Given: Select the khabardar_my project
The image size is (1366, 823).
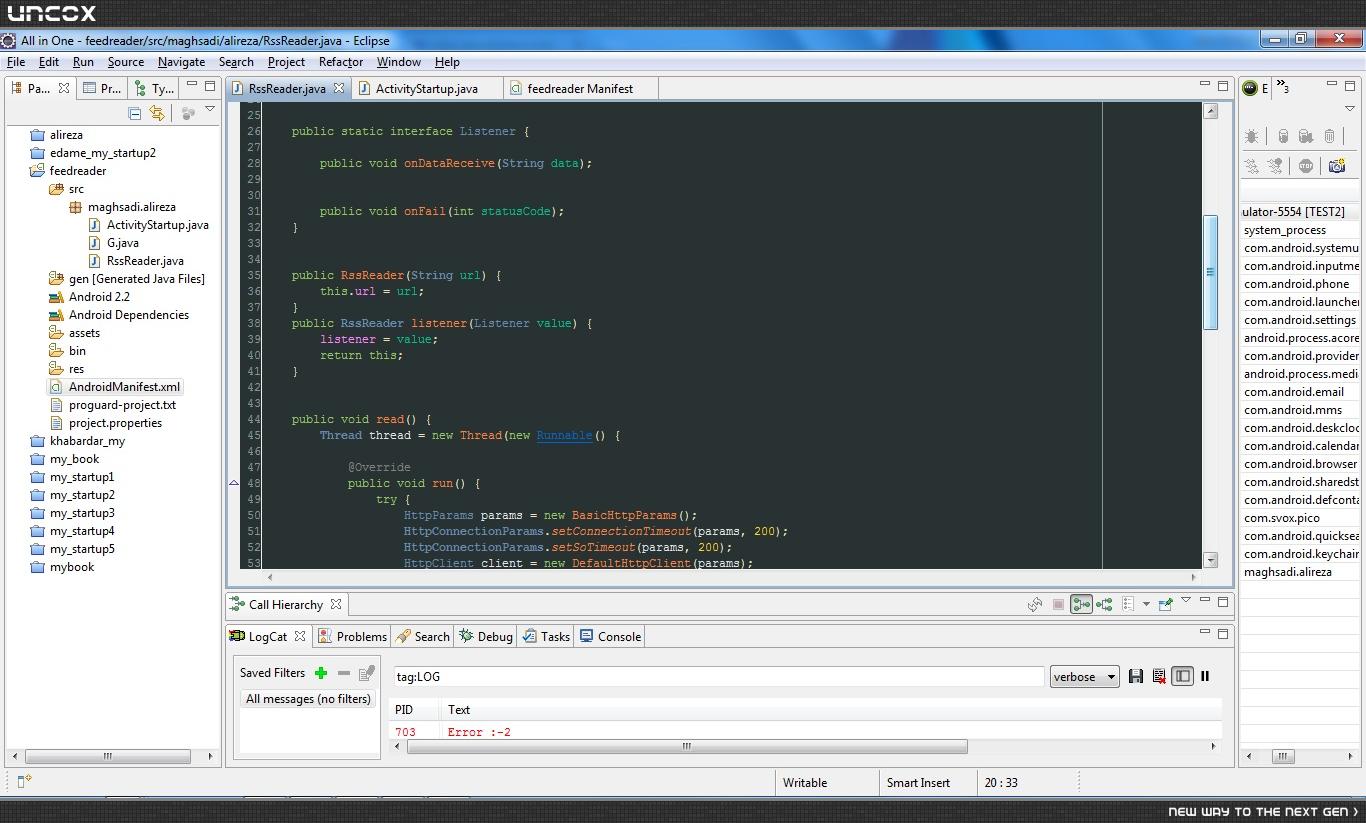Looking at the screenshot, I should tap(87, 441).
